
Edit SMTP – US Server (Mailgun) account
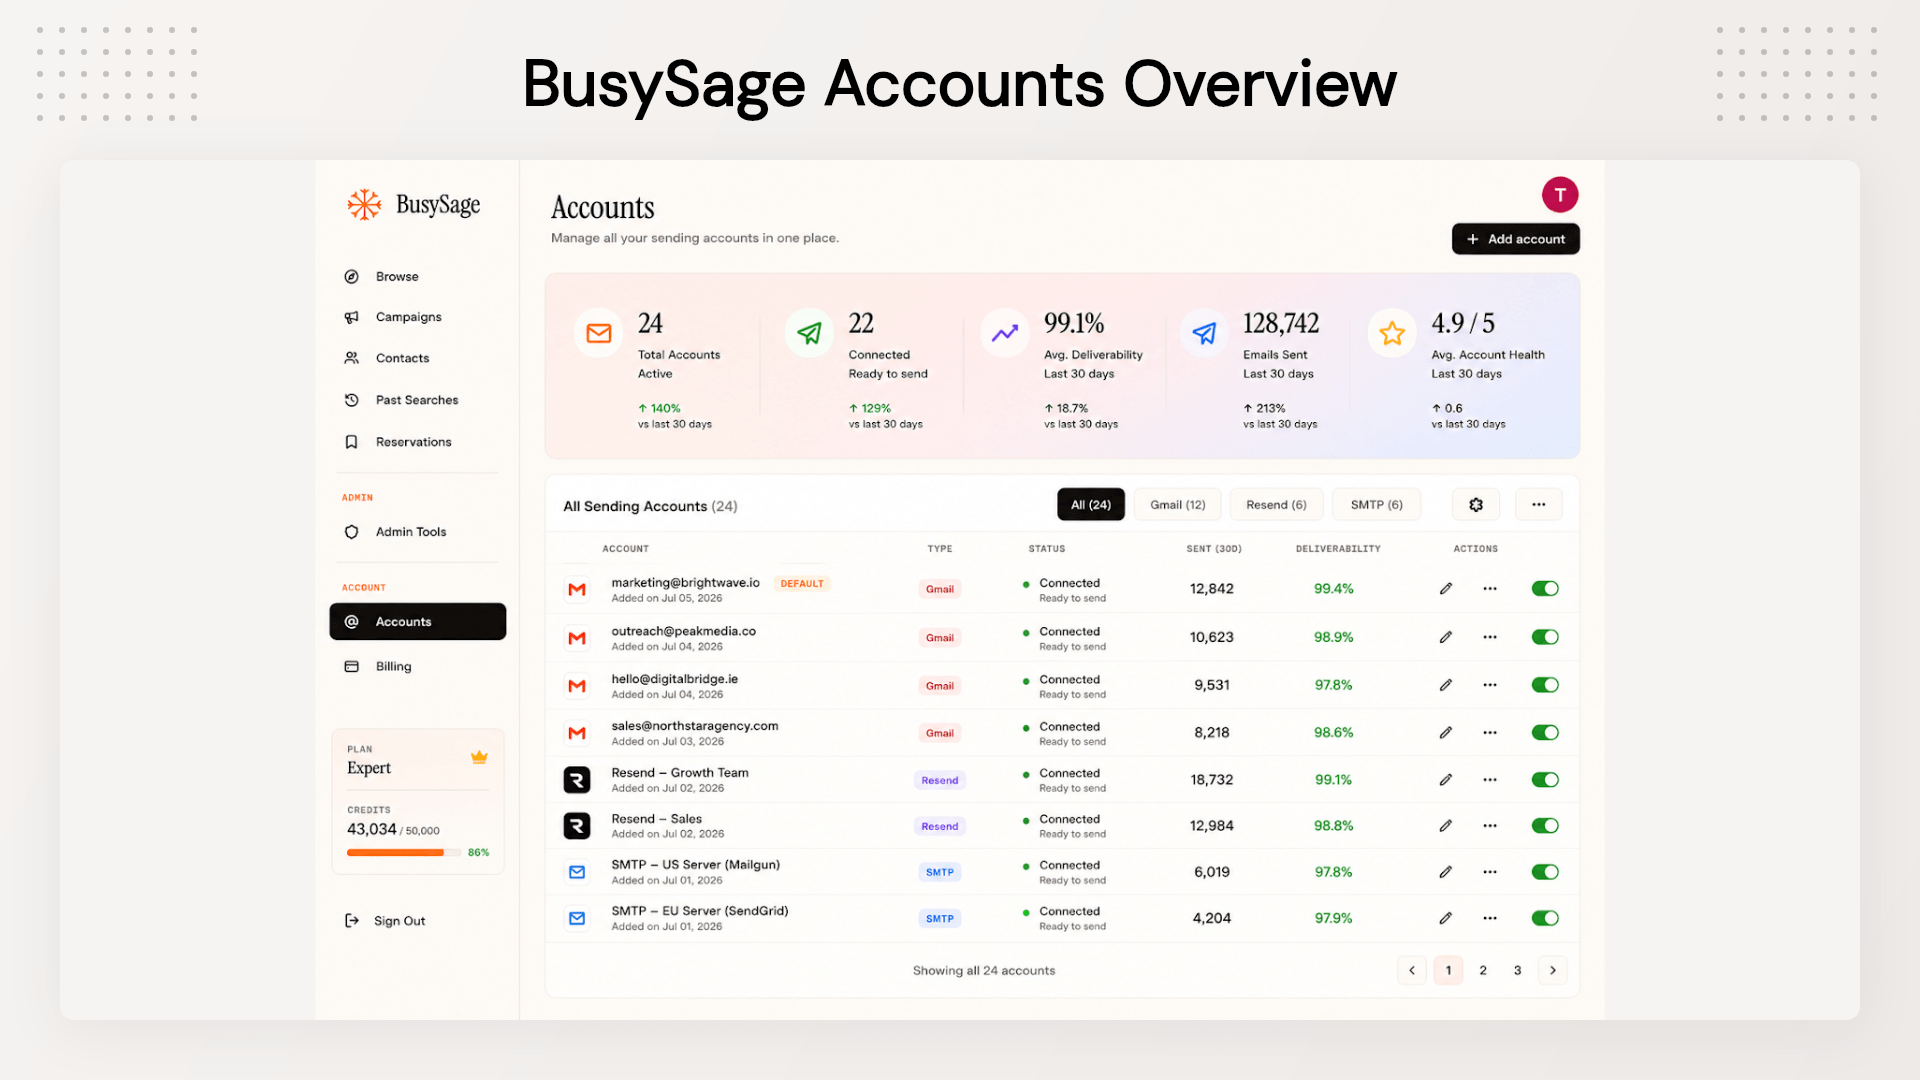(x=1446, y=872)
